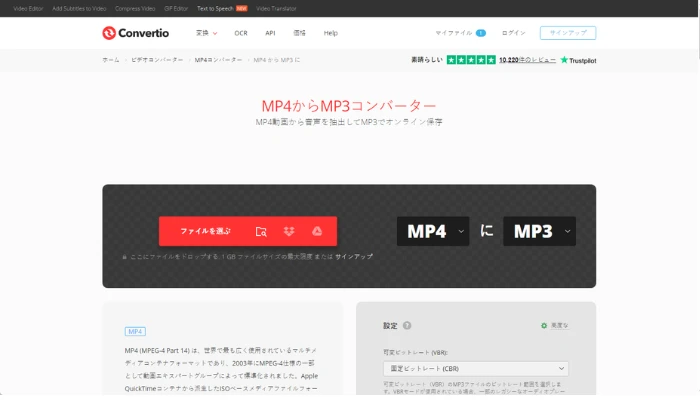This screenshot has width=700, height=400.
Task: Open Video Editor in top bar
Action: coord(28,8)
